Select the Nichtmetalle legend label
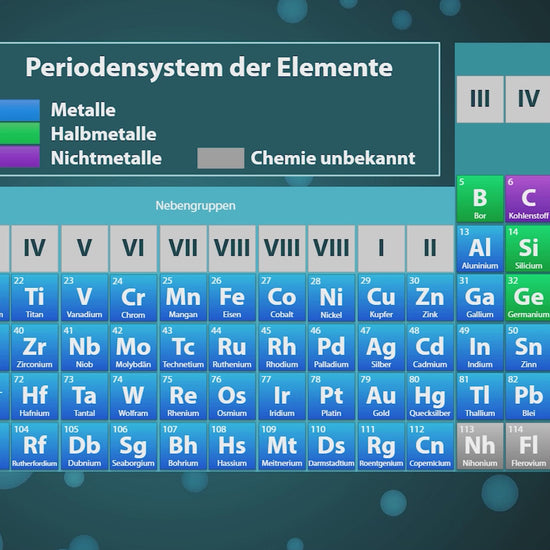 click(106, 158)
